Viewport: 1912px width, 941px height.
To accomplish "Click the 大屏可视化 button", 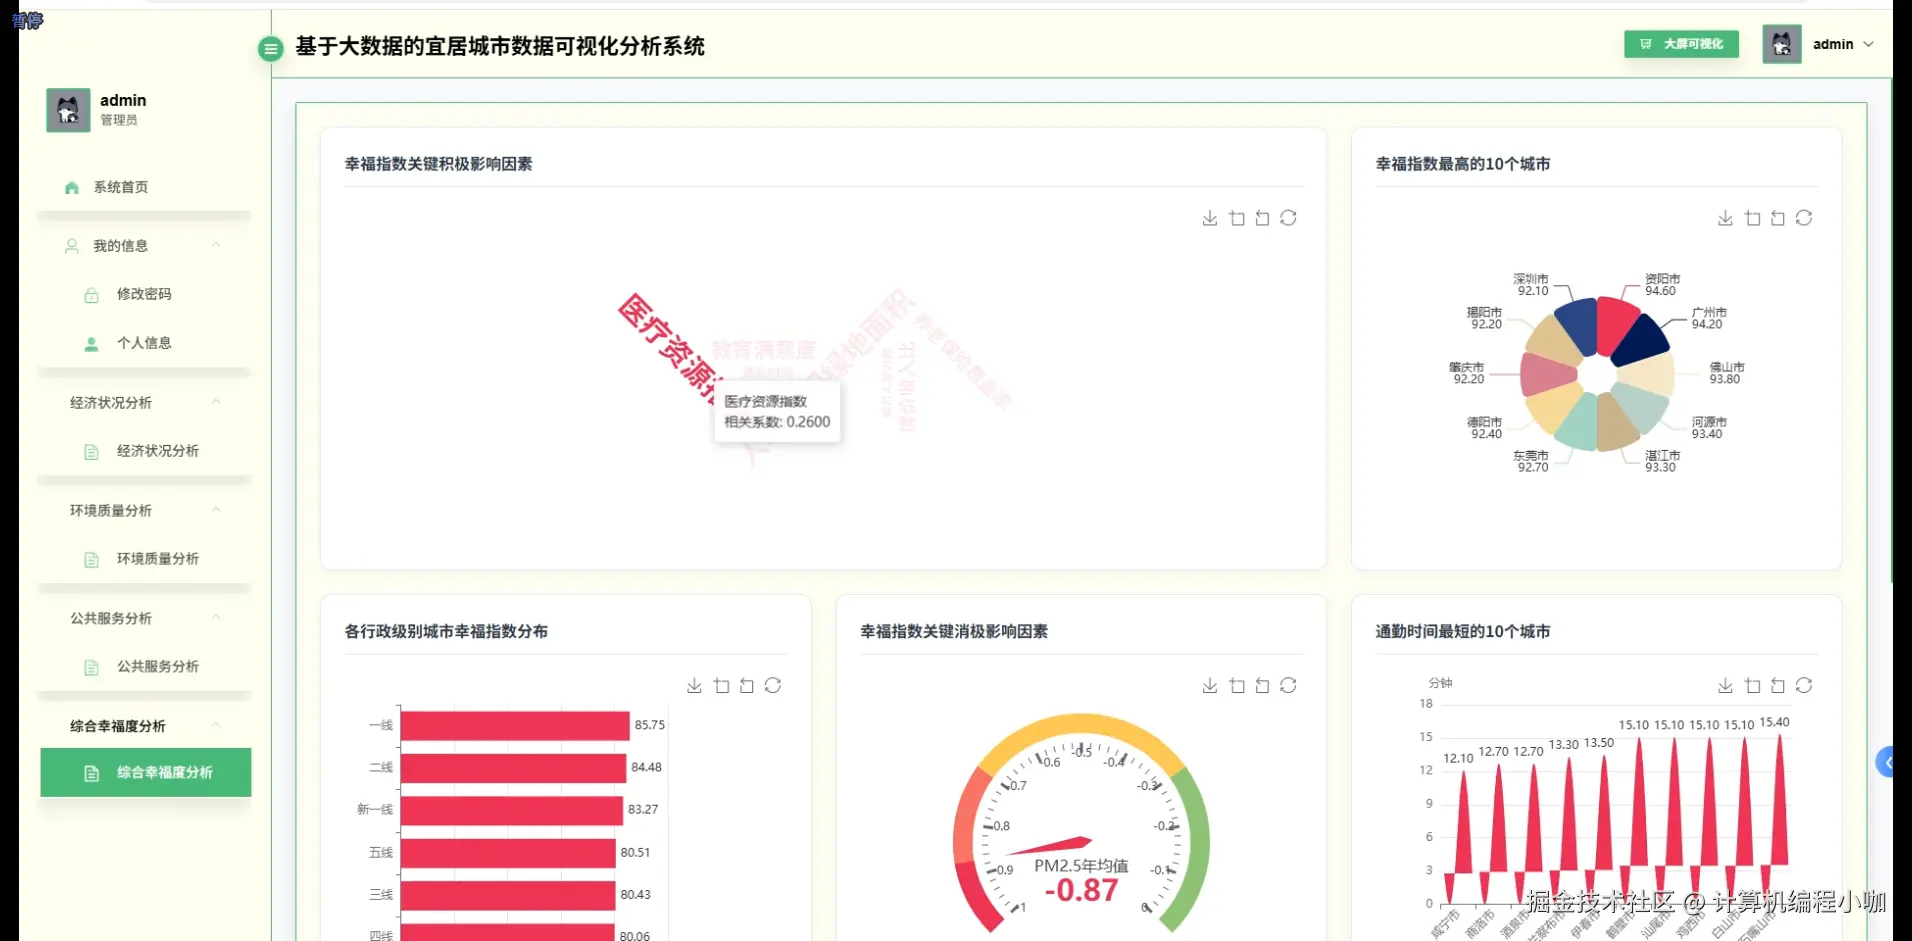I will tap(1681, 44).
